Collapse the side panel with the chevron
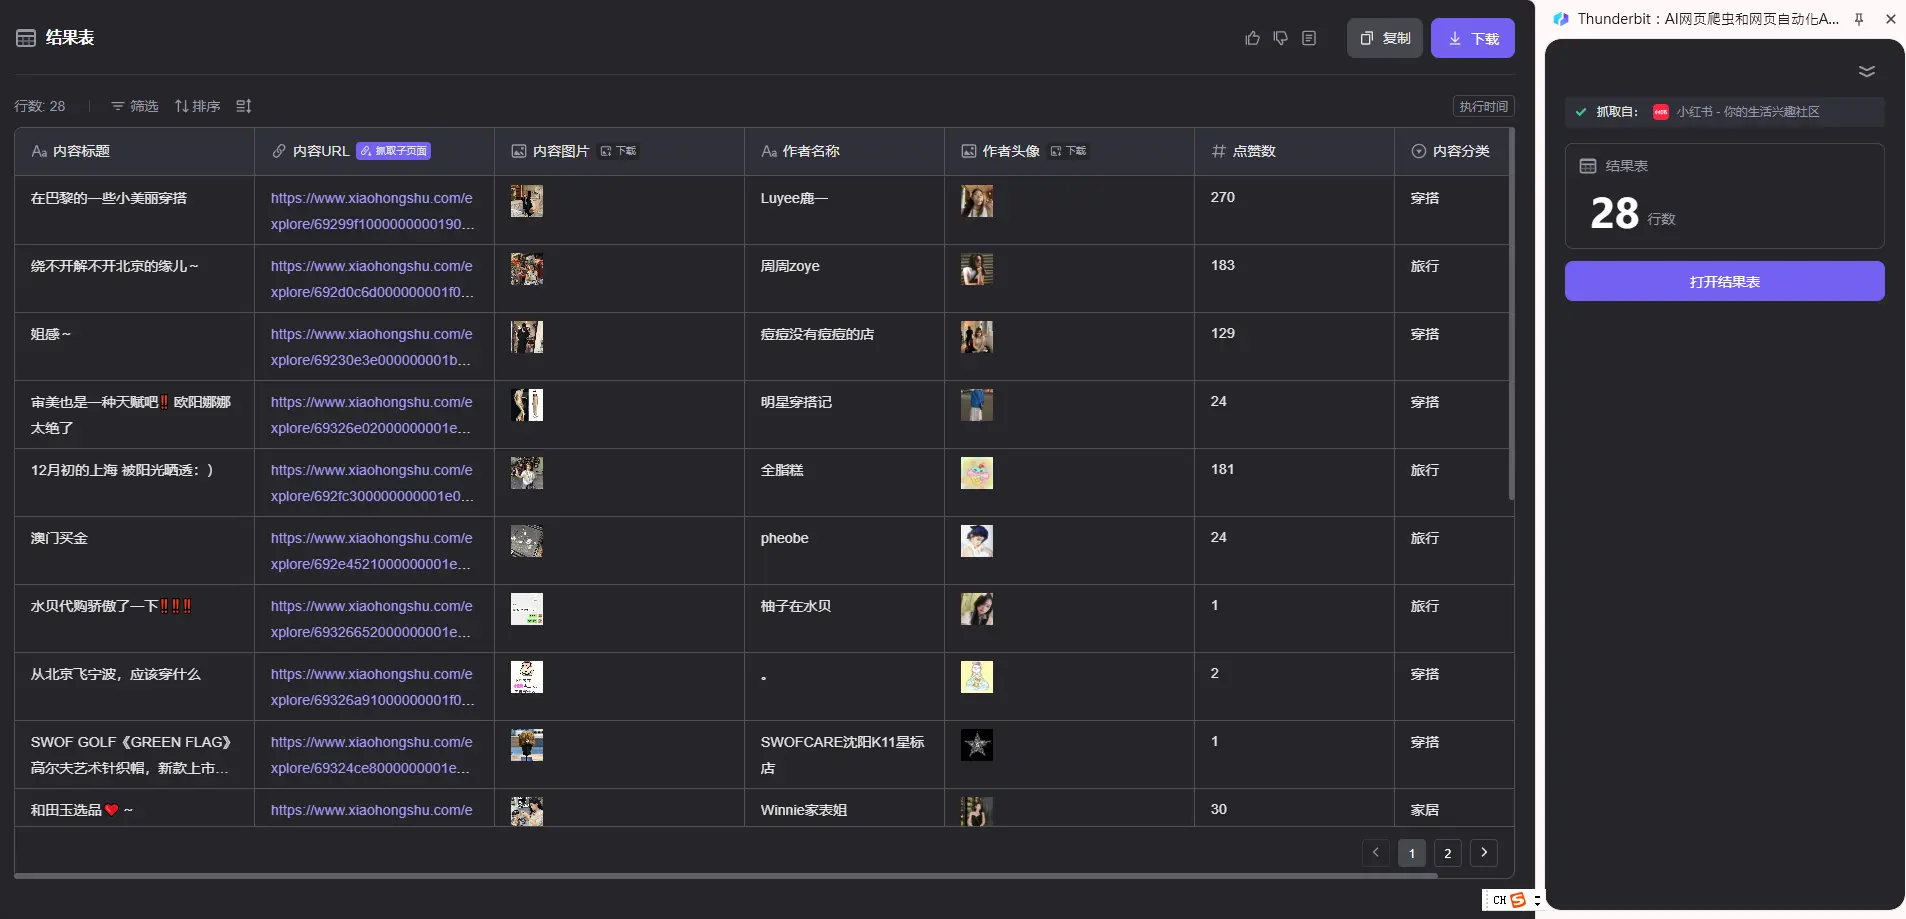Viewport: 1906px width, 919px height. click(x=1867, y=70)
